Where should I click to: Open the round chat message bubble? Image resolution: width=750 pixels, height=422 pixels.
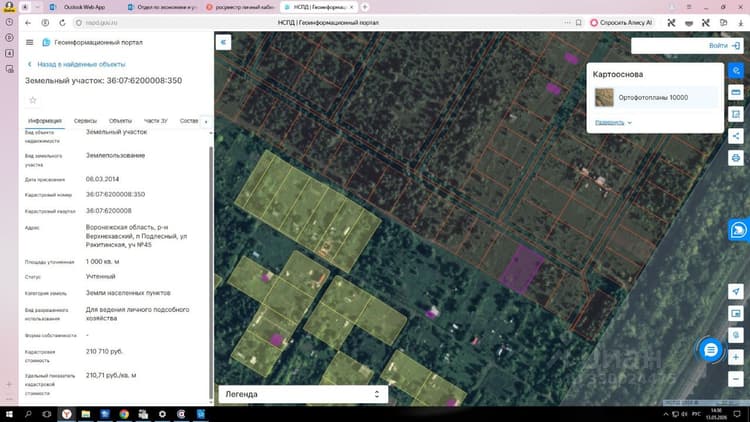pyautogui.click(x=711, y=350)
